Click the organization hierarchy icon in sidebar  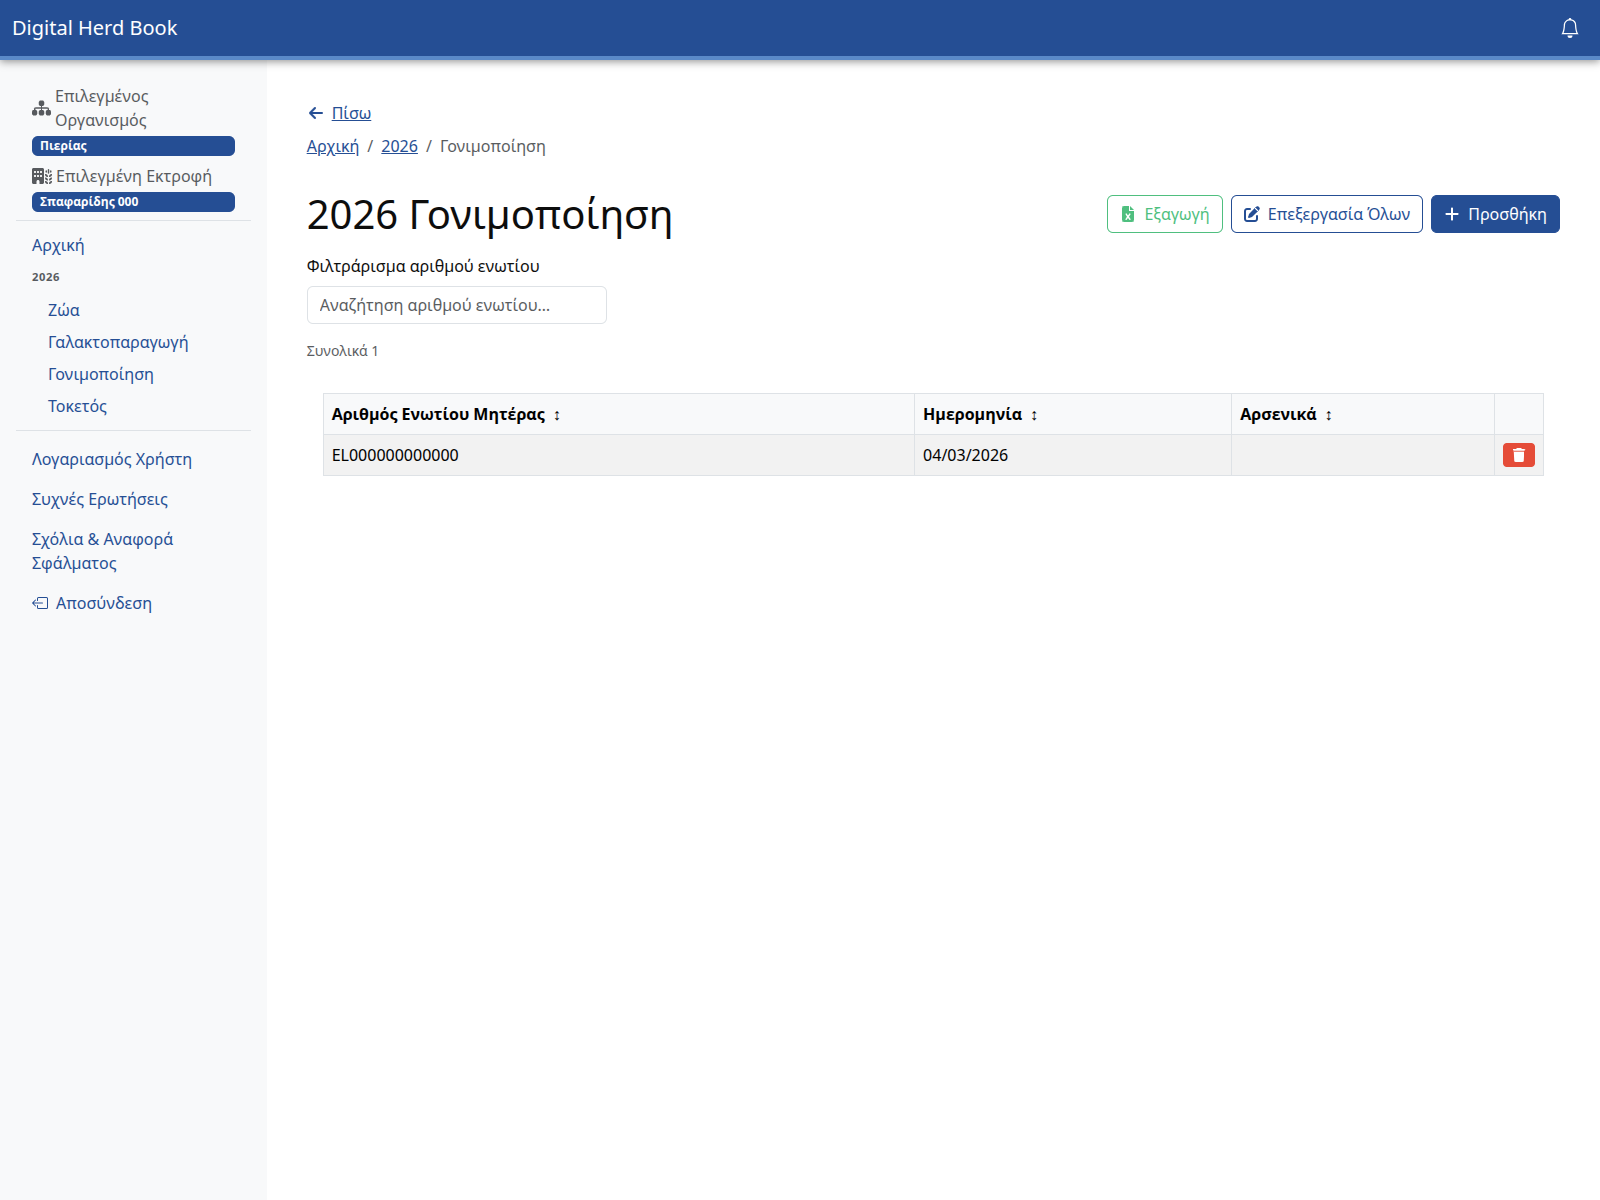click(41, 108)
